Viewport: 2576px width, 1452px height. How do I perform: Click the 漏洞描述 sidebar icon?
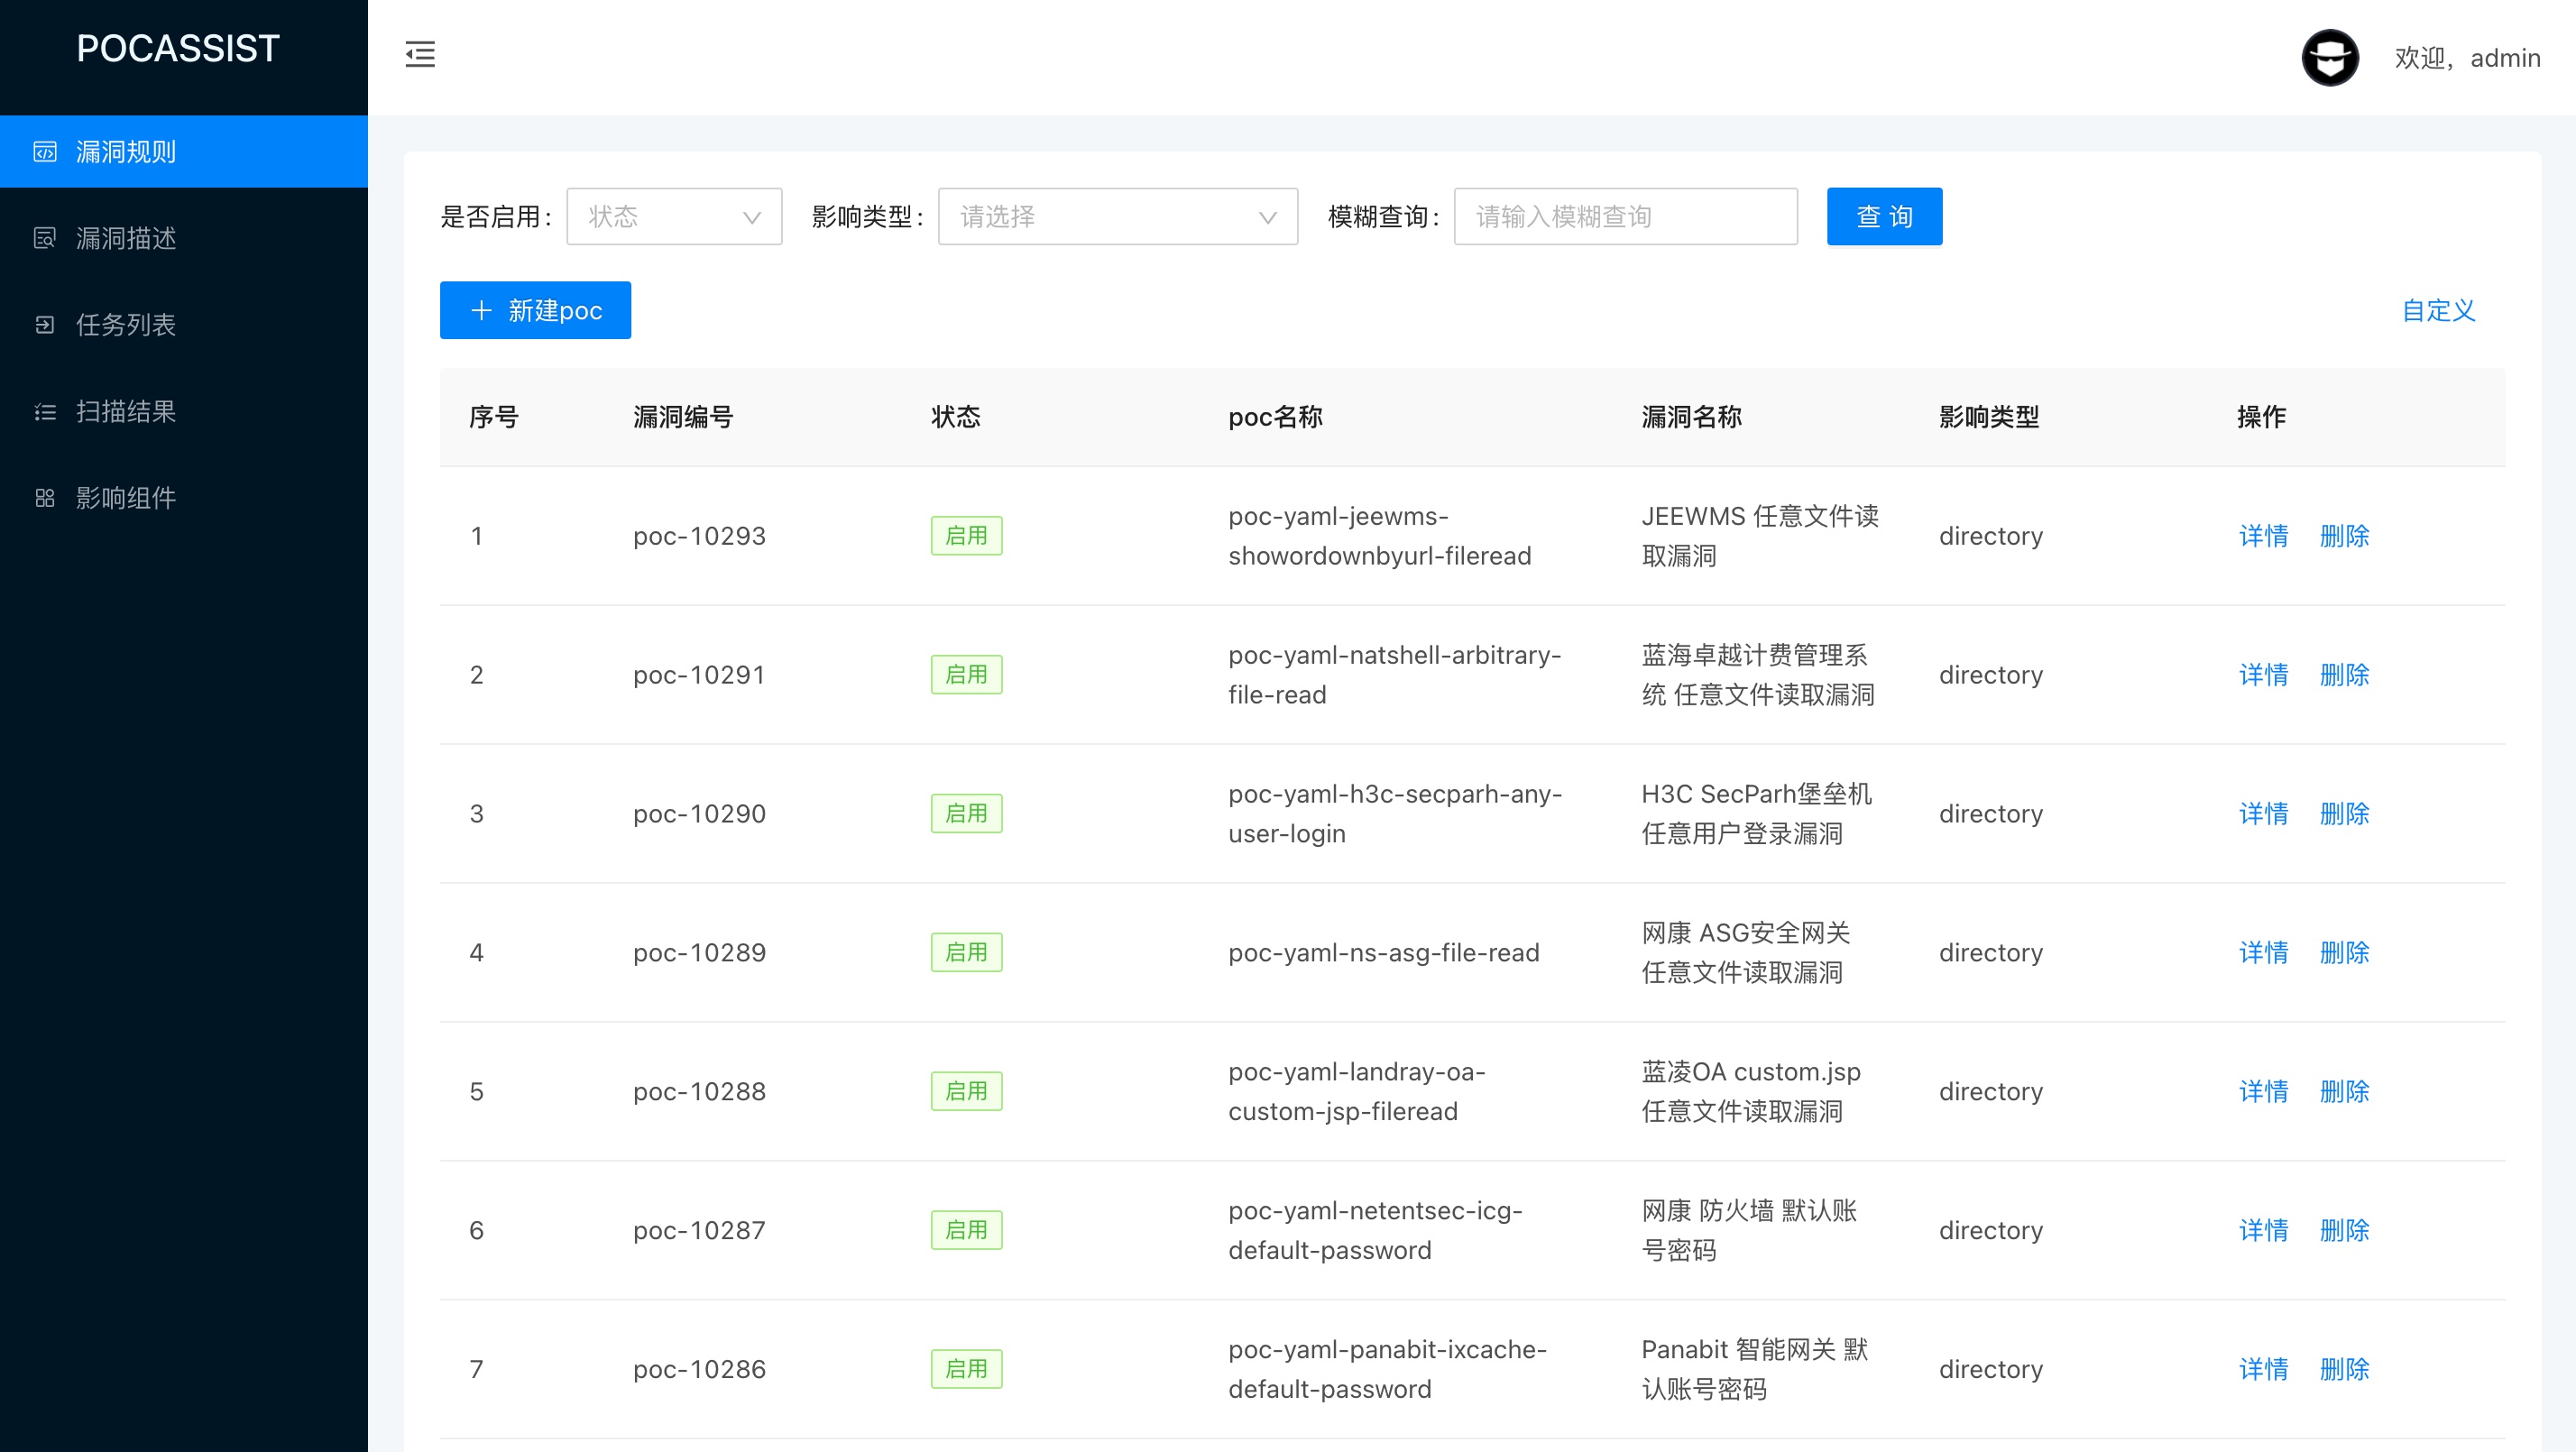tap(45, 238)
